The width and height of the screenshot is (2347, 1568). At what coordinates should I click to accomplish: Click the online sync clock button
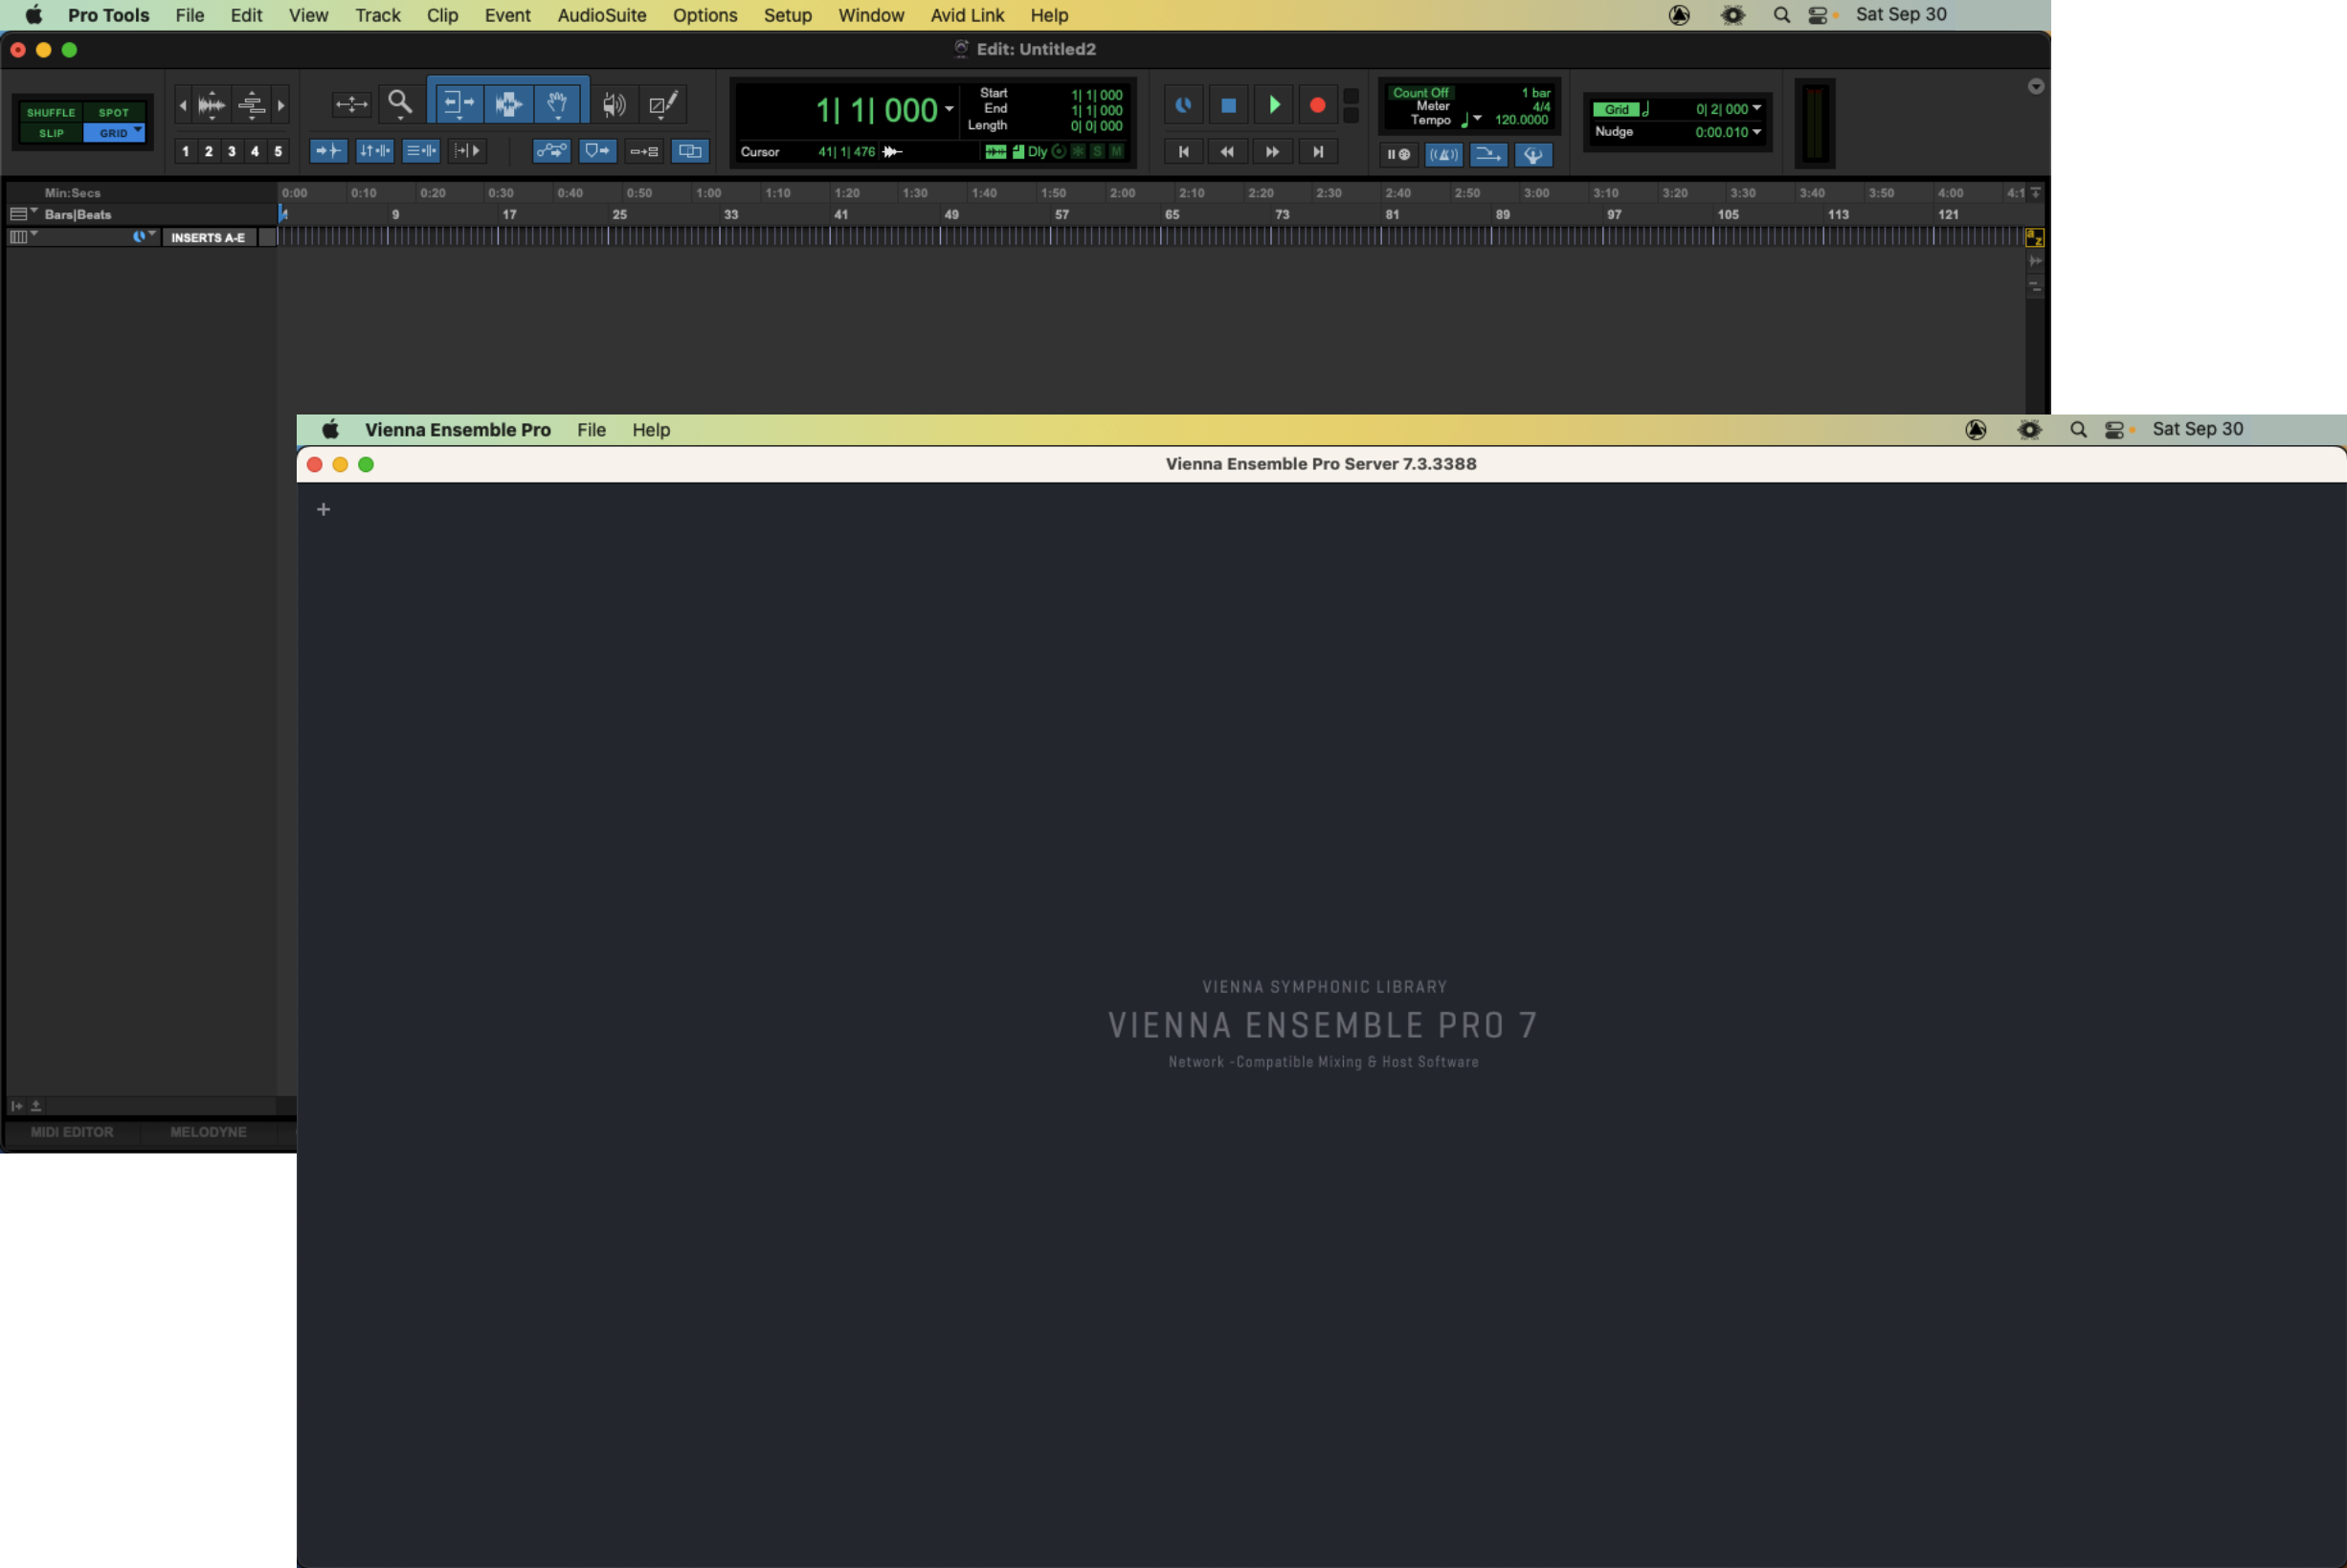(1183, 105)
